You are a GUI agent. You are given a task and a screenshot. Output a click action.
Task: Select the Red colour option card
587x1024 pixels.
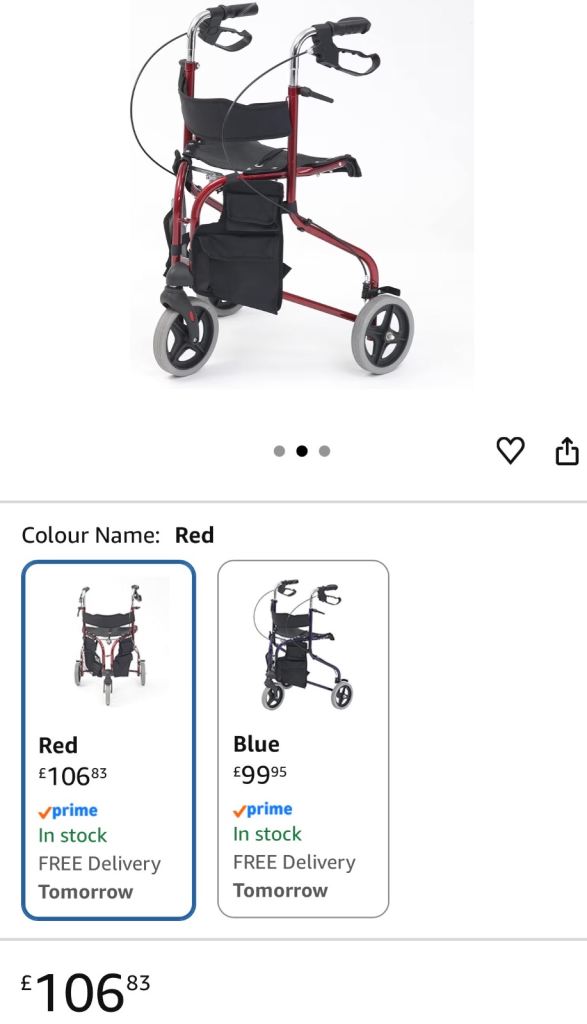point(108,740)
